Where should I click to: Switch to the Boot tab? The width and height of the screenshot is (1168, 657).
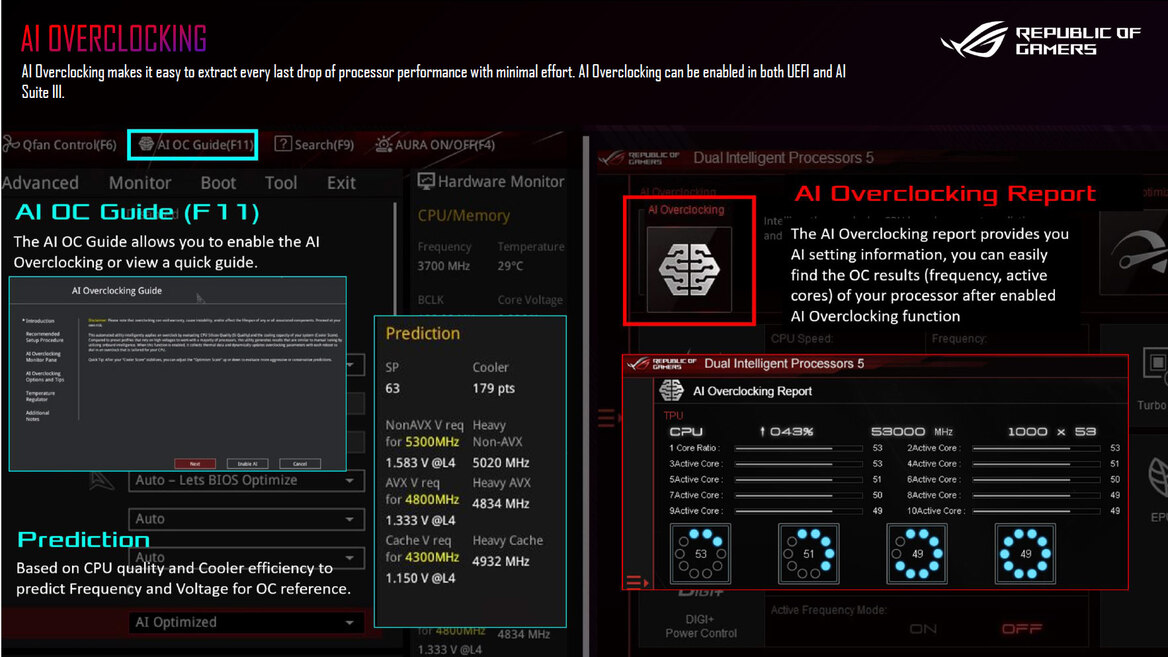point(218,182)
